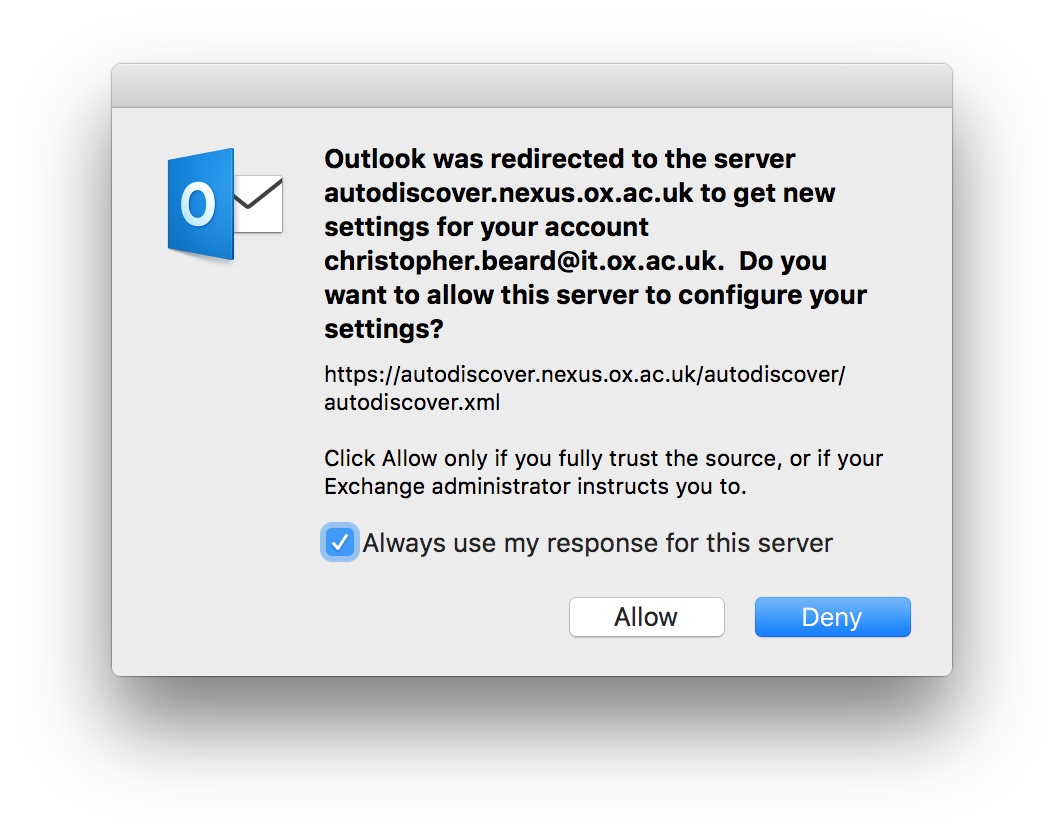Click the autodiscover.xml URL ending
Screen dimensions: 1064x836
click(412, 402)
